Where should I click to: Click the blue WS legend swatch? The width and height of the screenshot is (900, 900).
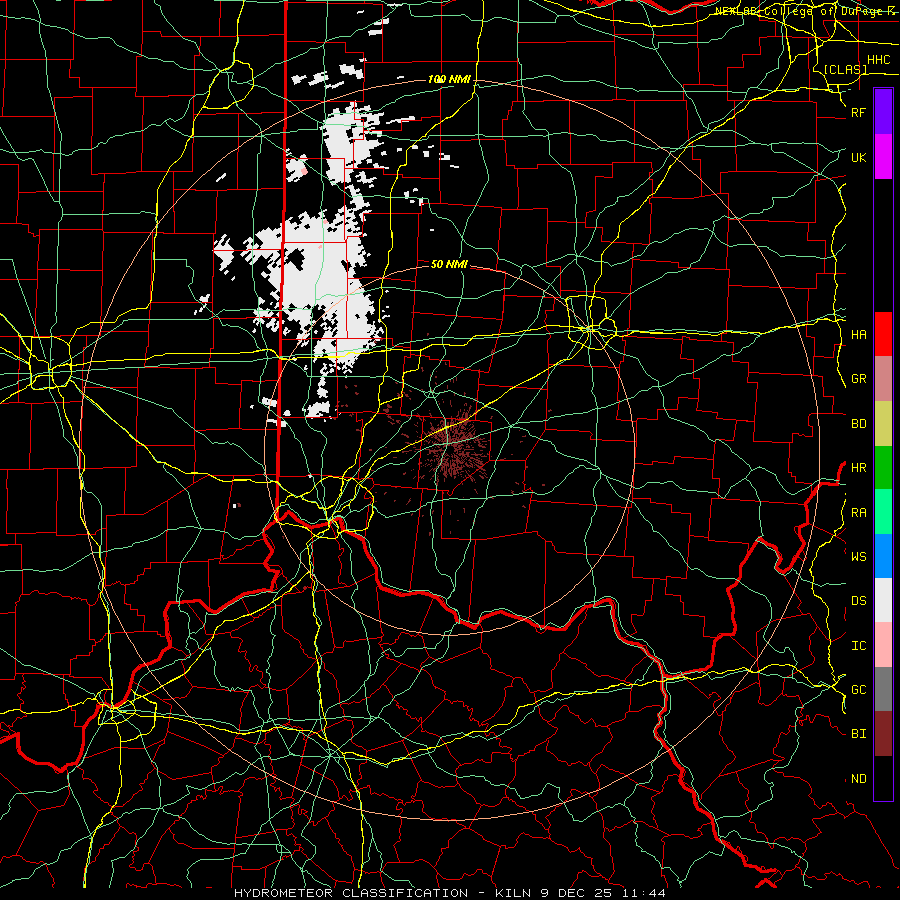tap(883, 556)
